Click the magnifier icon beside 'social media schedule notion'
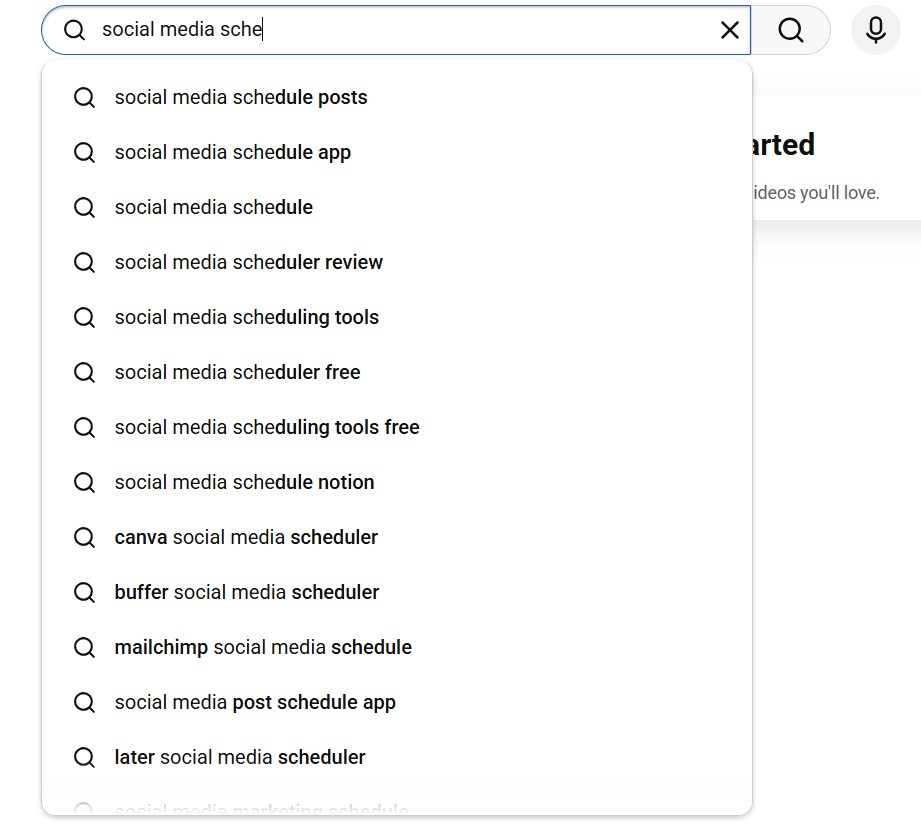This screenshot has width=921, height=834. pos(84,482)
